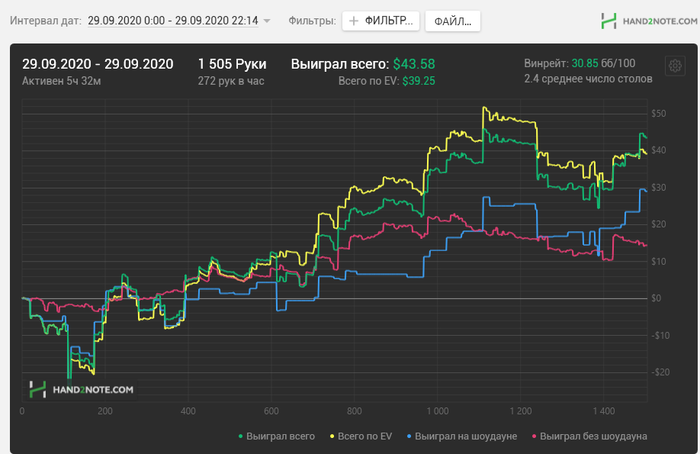This screenshot has height=454, width=700.
Task: Click the $0 y-axis label
Action: (x=656, y=298)
